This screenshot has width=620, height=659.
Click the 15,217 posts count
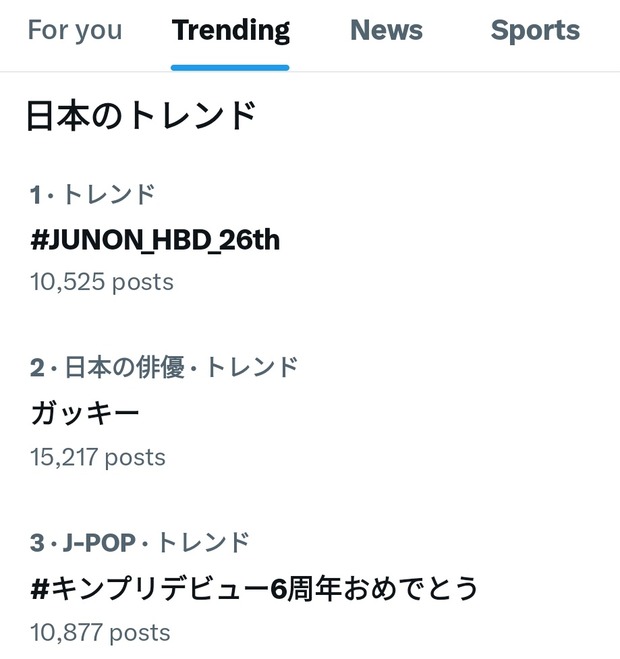(98, 457)
